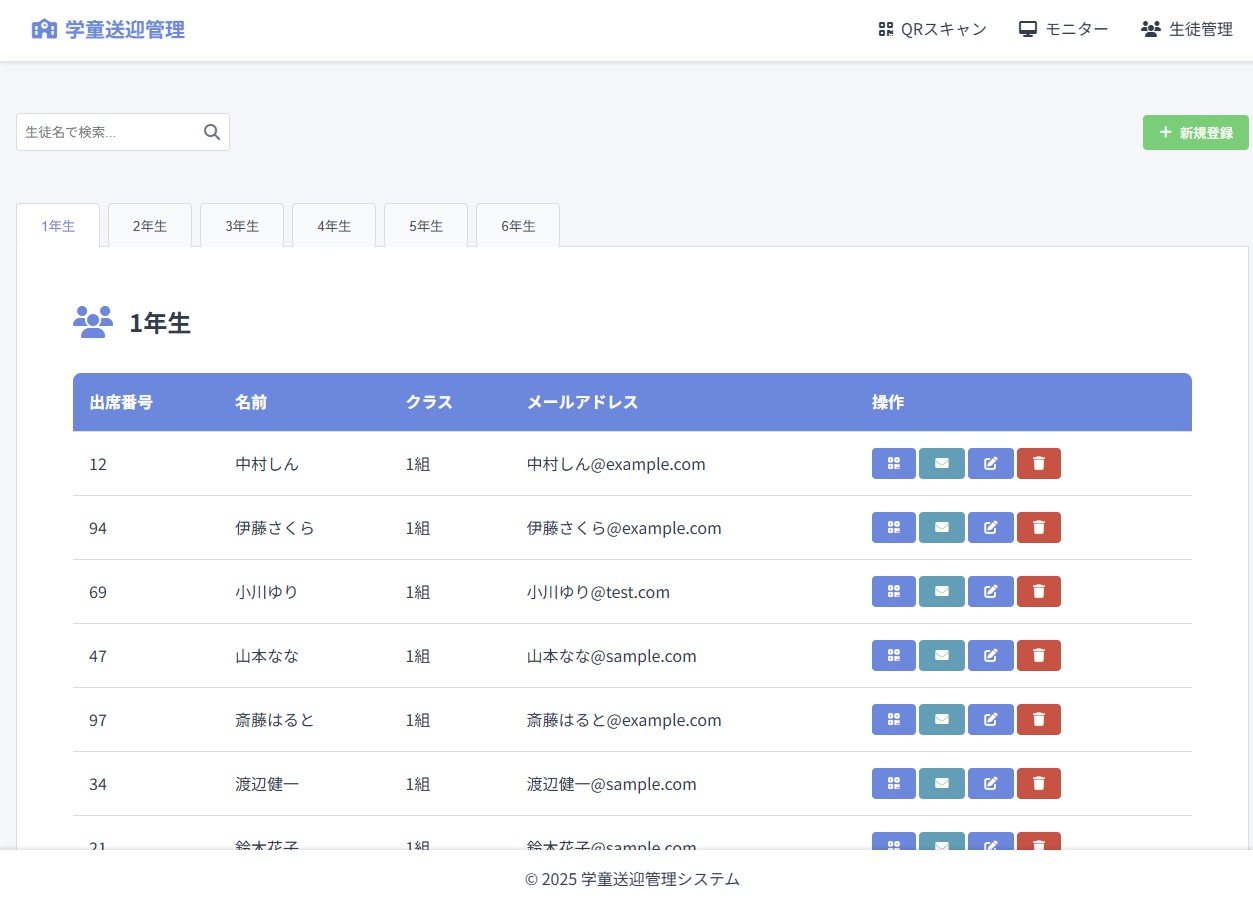Open モニター from the header

pos(1063,29)
